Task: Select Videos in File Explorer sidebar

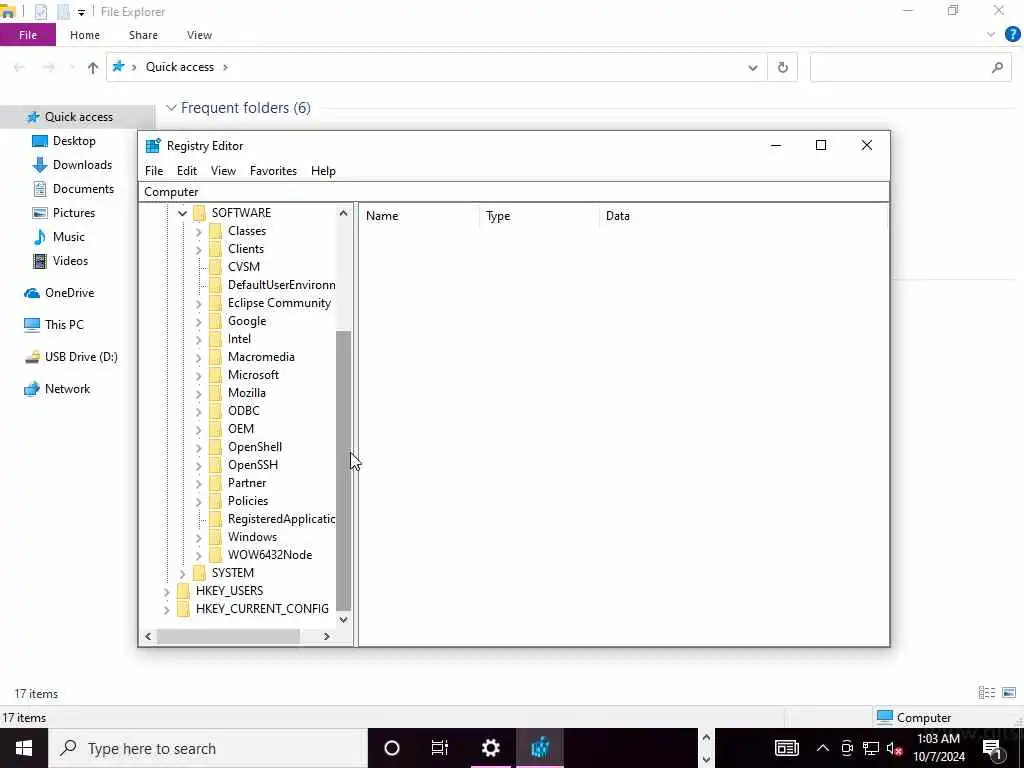Action: click(x=70, y=261)
